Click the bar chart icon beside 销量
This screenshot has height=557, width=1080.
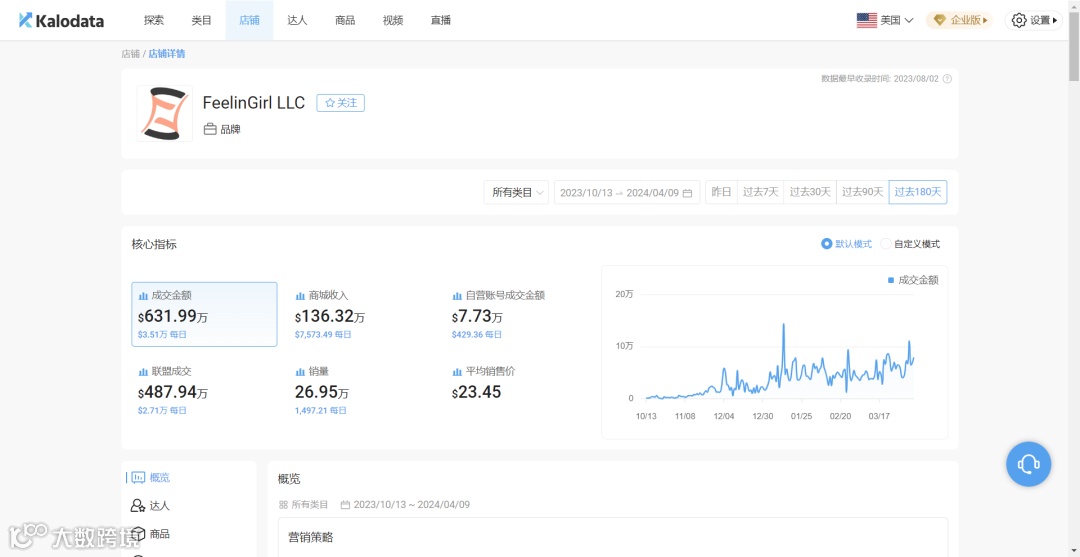(x=300, y=372)
